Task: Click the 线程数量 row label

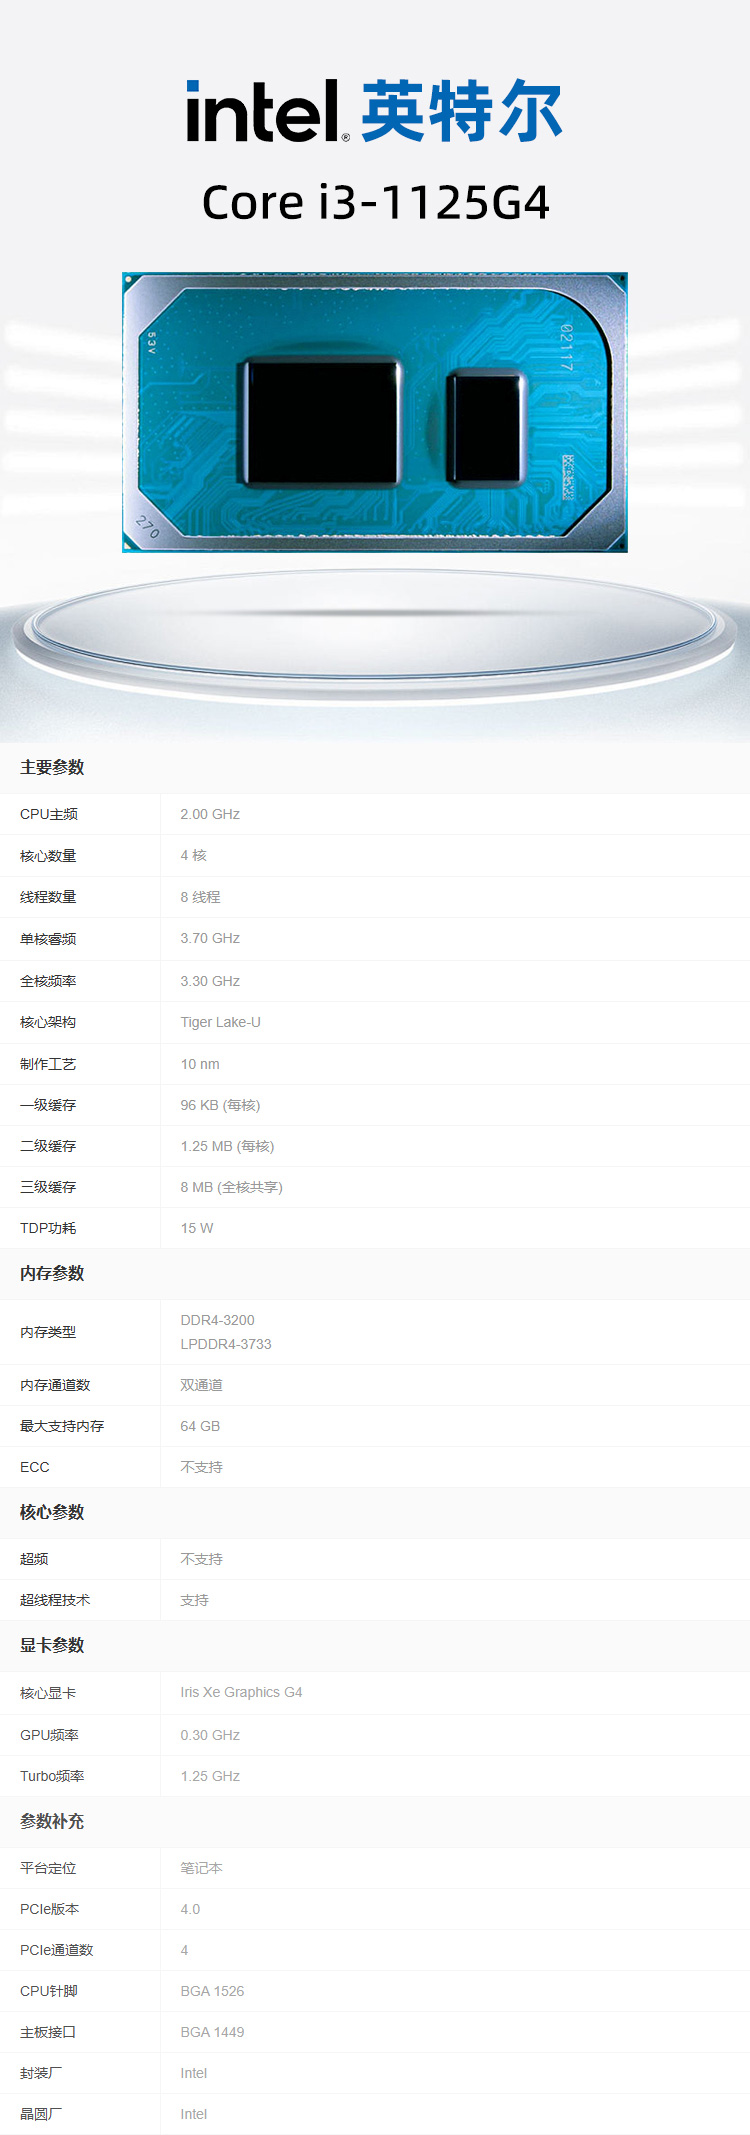Action: [x=48, y=897]
